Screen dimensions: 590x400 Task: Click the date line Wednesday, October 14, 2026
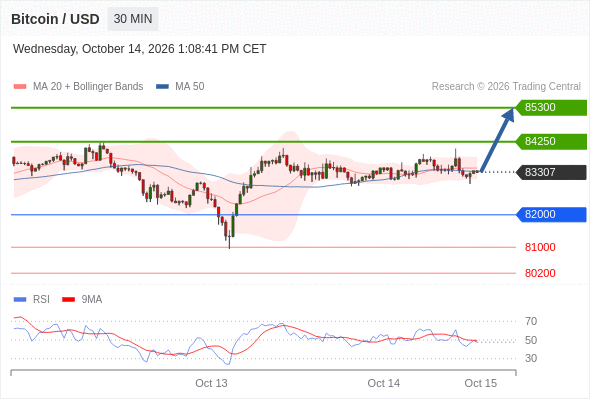(140, 49)
